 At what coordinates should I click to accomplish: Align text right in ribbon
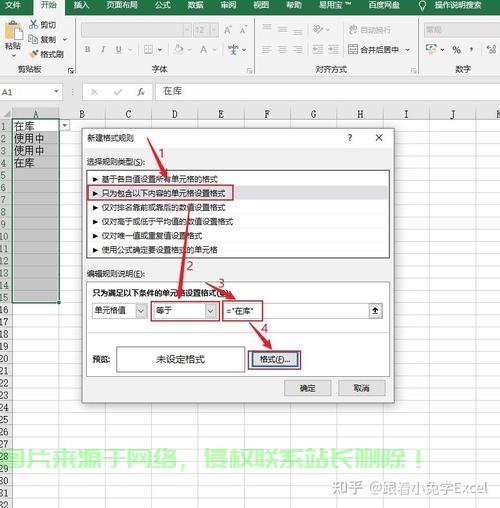[298, 50]
